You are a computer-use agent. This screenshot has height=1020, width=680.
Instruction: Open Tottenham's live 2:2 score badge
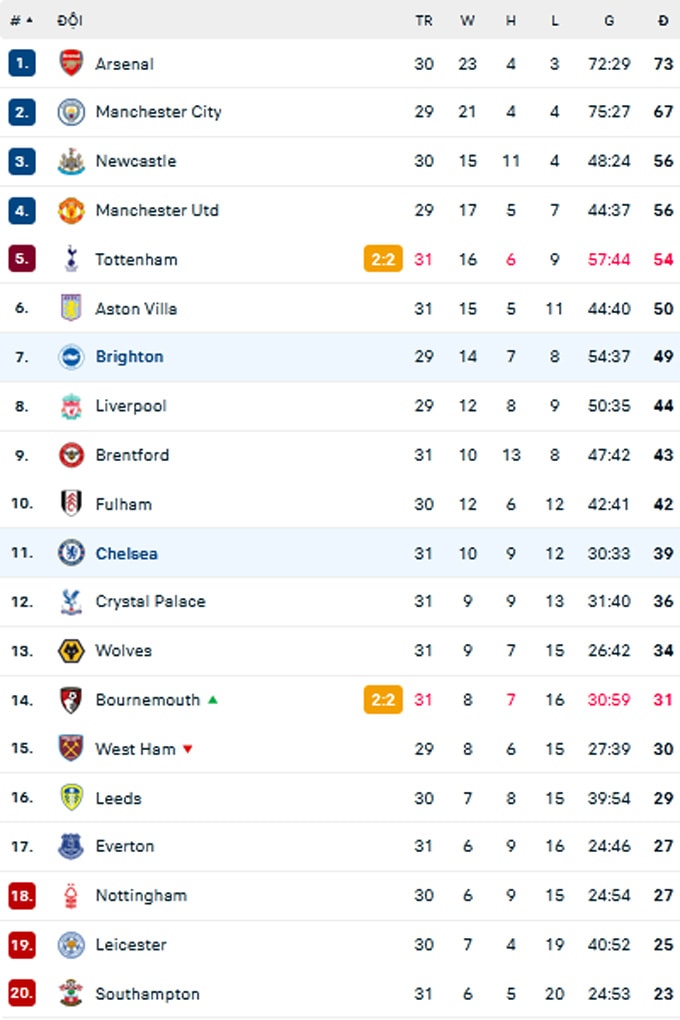pos(383,259)
